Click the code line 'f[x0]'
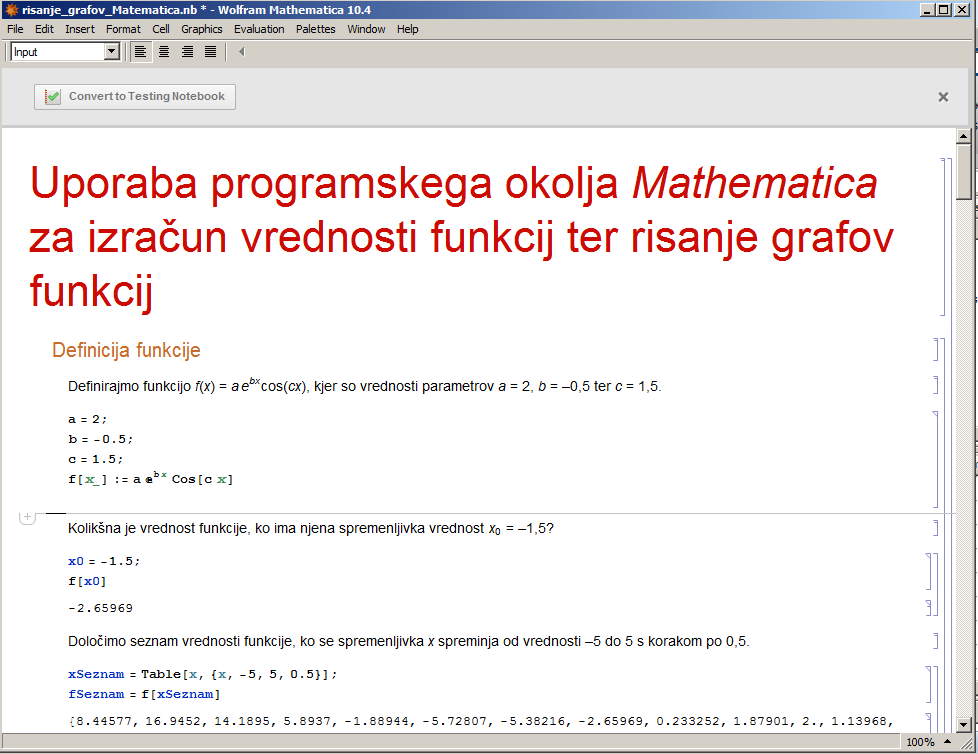Image resolution: width=978 pixels, height=754 pixels. [x=87, y=581]
